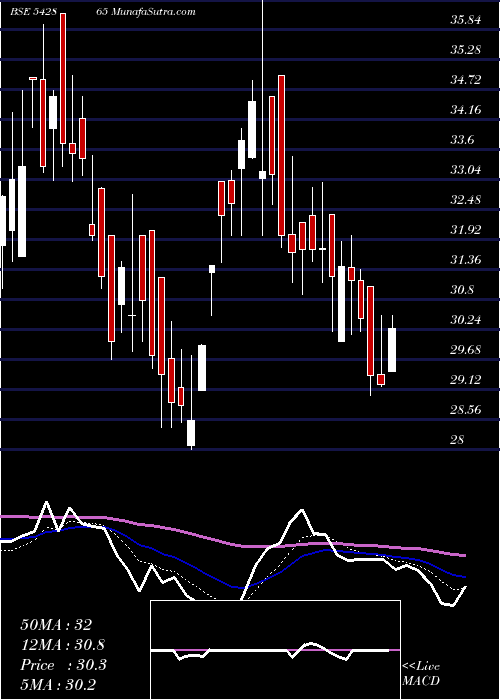Click the 50MA : 32 value
Image resolution: width=500 pixels, height=700 pixels.
(x=56, y=625)
